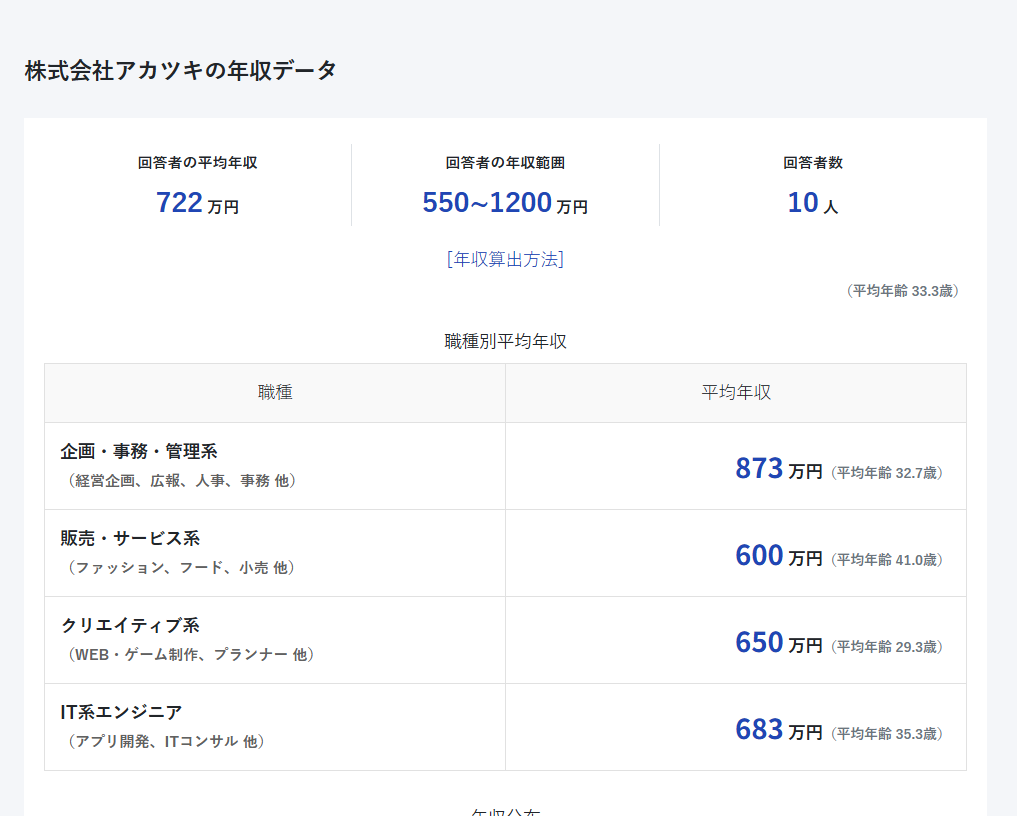Click the heading 株式会社アカツキの年収データ
Screen dimensions: 1017x816
point(180,71)
